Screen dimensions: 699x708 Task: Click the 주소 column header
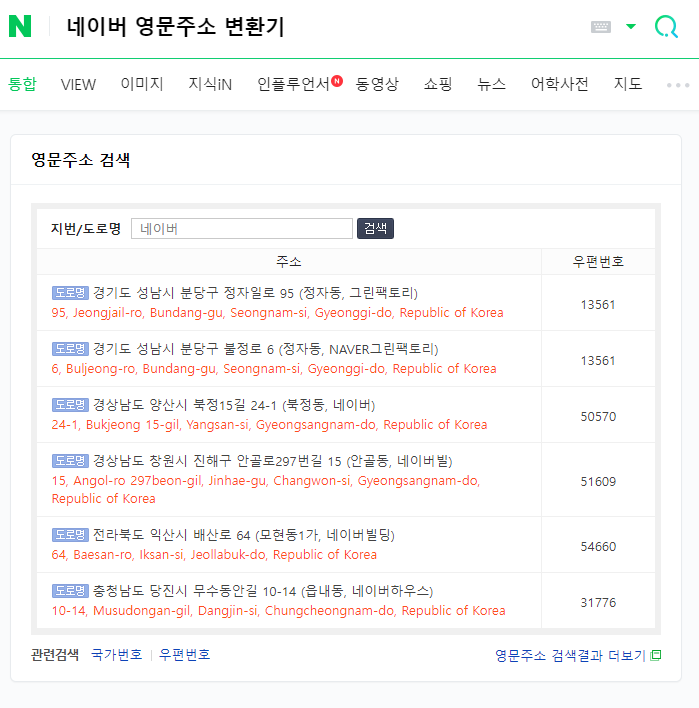pos(289,261)
